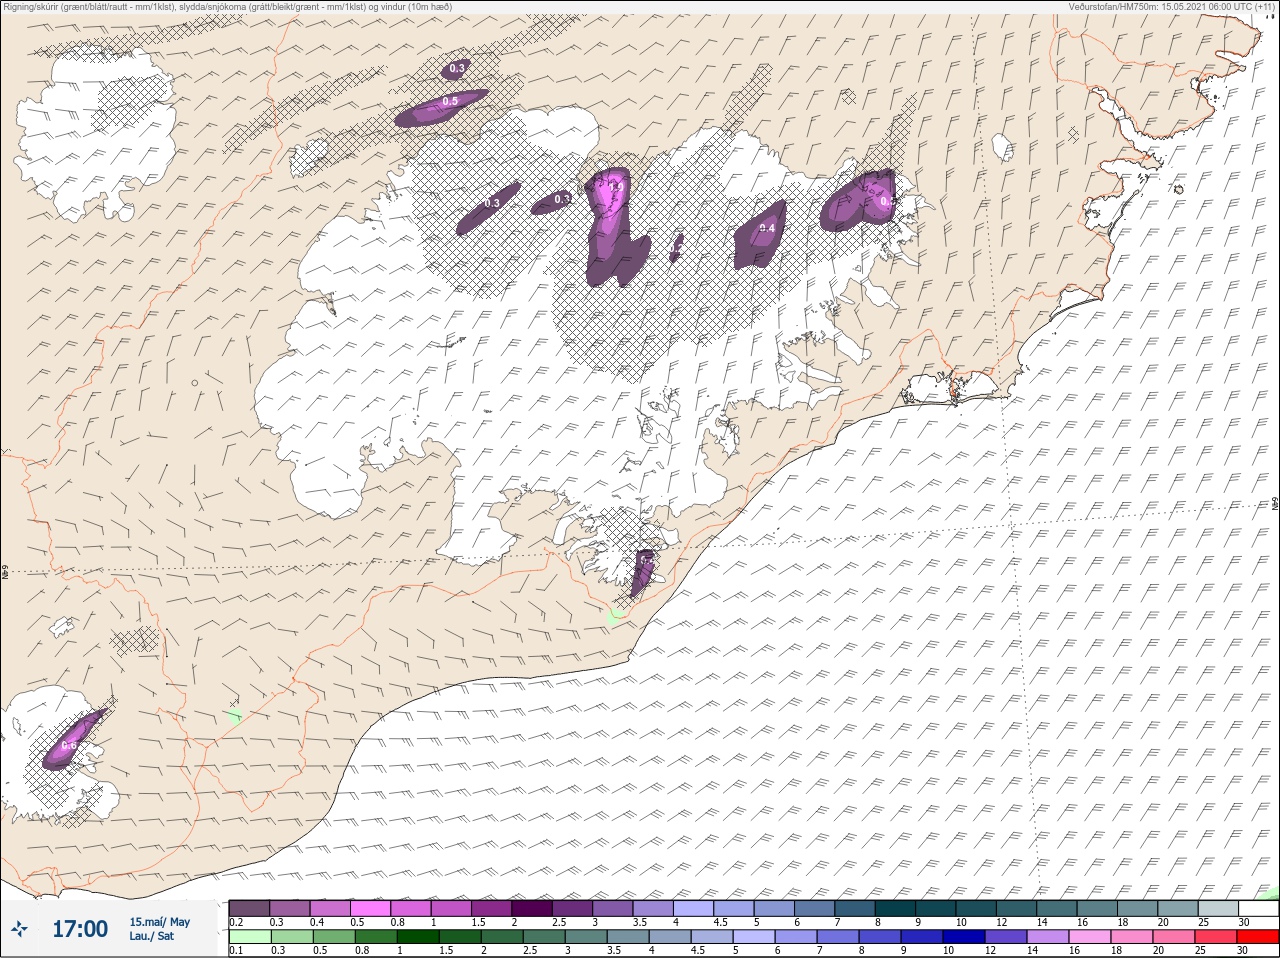Click lower legend swatch starting at 1 (dark green)

pyautogui.click(x=418, y=937)
